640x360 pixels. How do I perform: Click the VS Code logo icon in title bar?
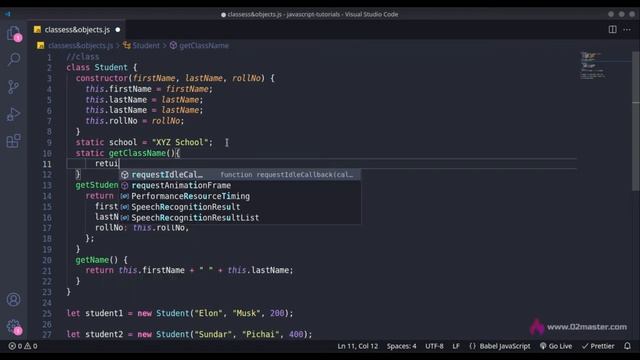(8, 14)
